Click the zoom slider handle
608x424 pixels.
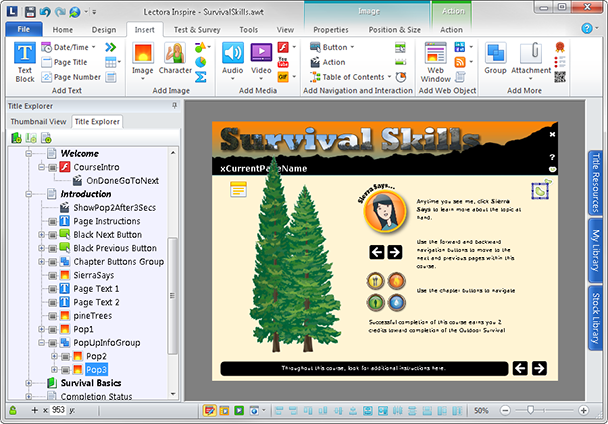530,410
